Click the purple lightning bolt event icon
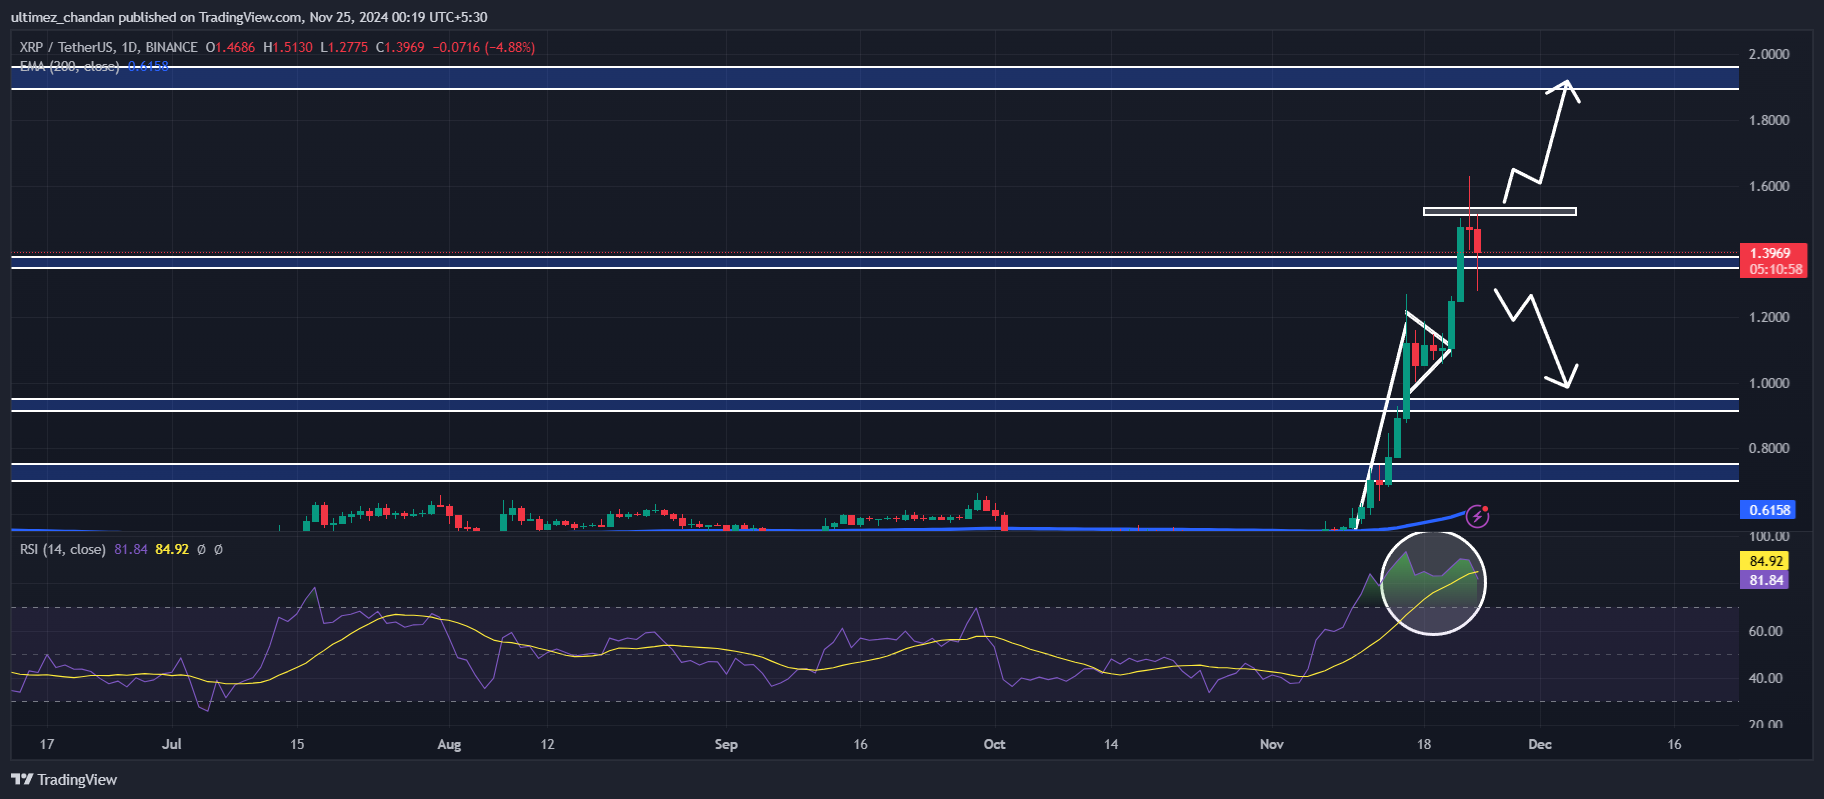 [x=1477, y=516]
